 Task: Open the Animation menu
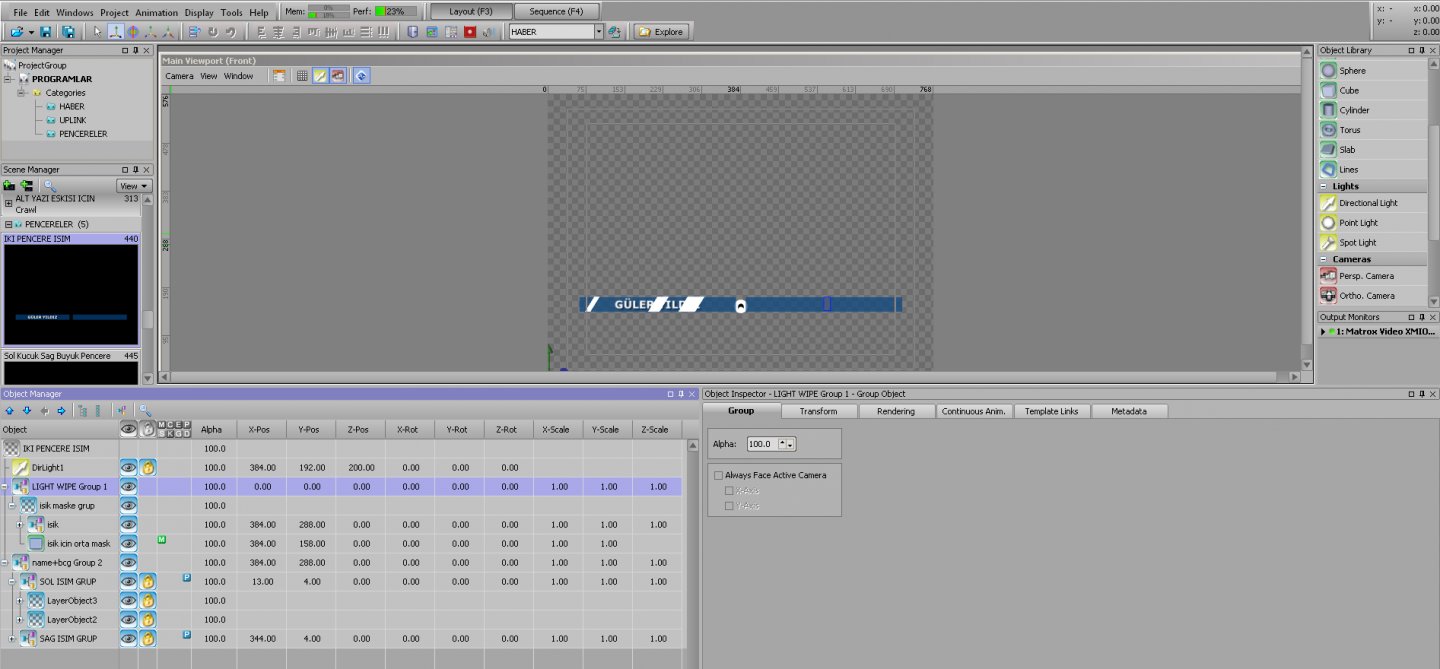[156, 13]
